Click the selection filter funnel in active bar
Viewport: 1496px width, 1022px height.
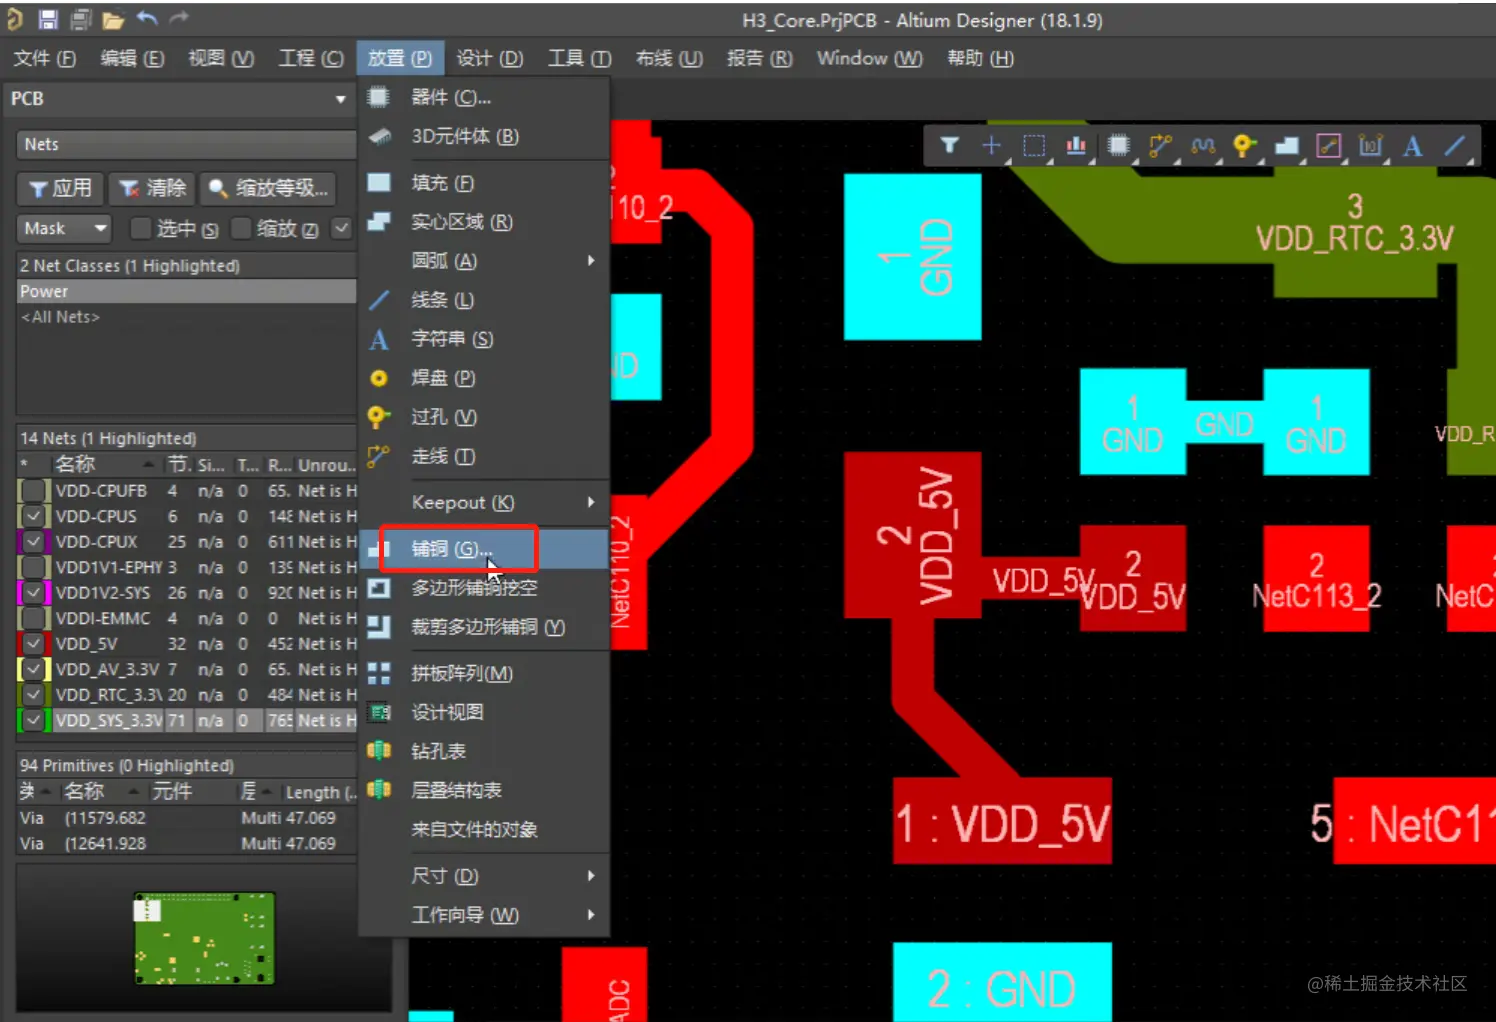[950, 146]
